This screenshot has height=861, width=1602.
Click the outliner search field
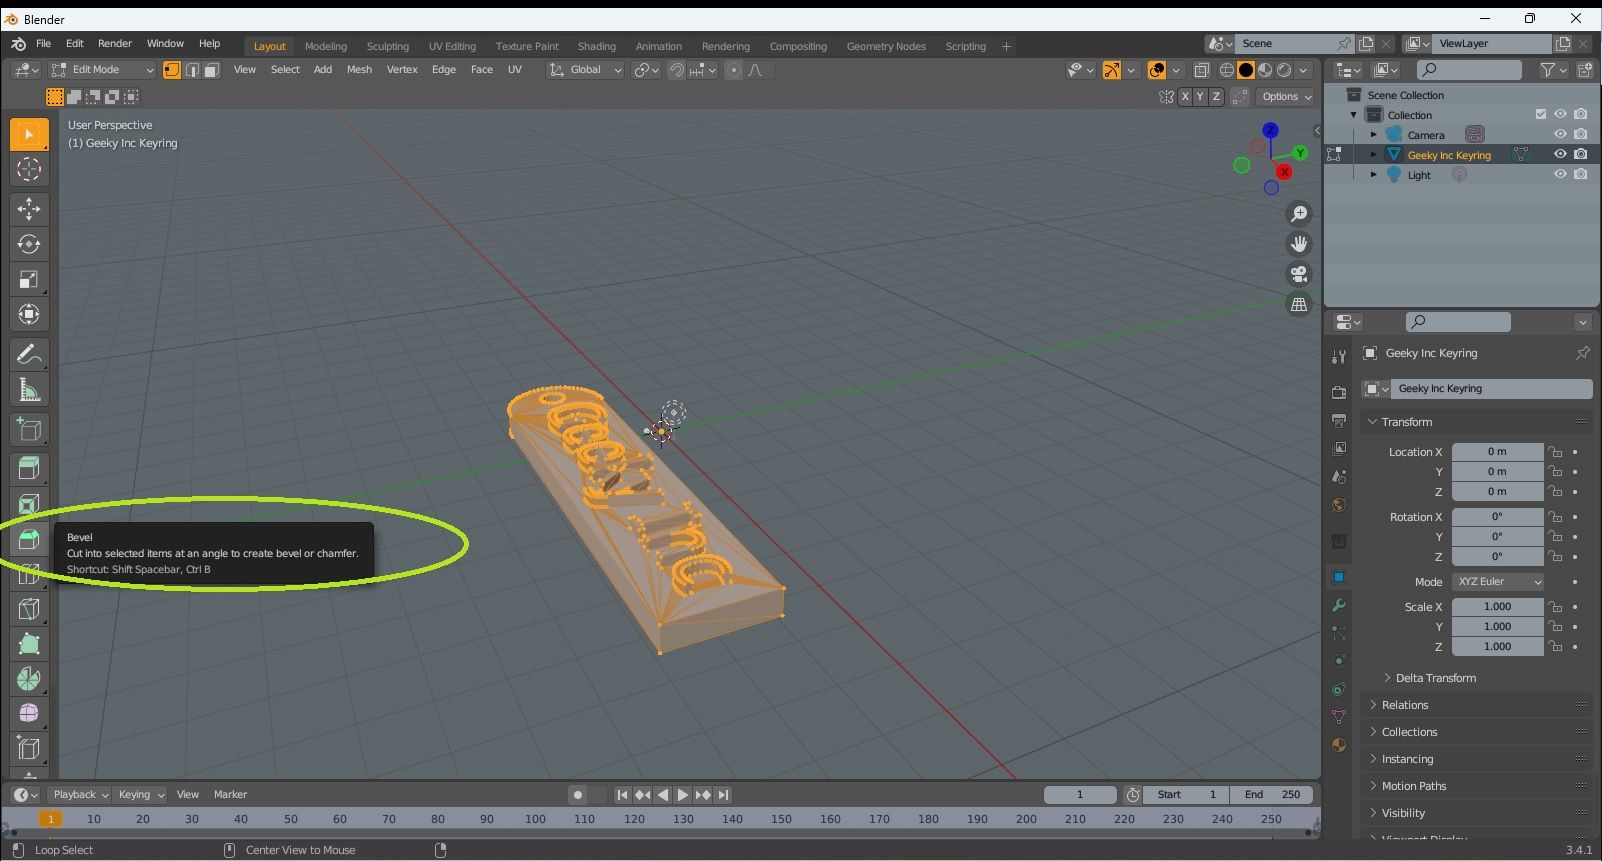(1469, 70)
